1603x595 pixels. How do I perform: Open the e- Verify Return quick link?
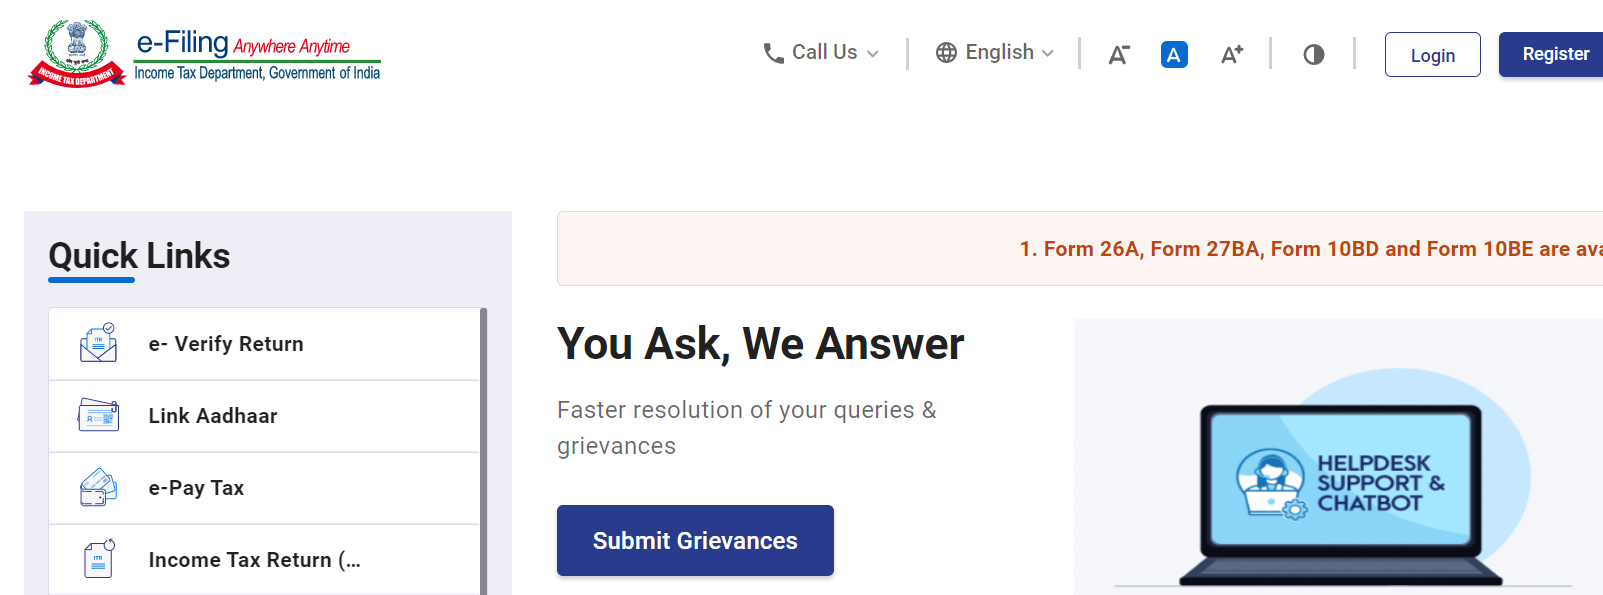click(226, 344)
